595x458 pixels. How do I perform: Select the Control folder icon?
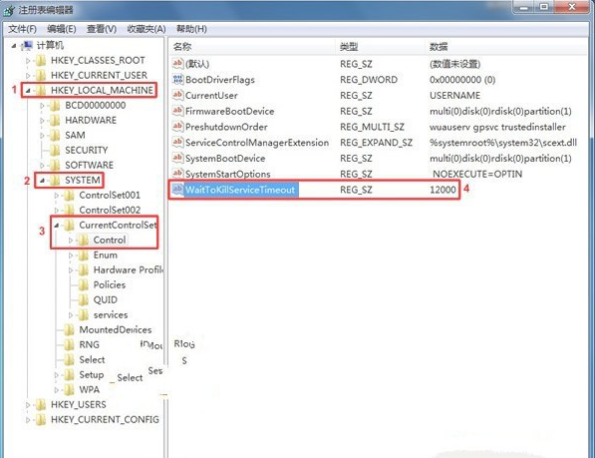coord(83,240)
